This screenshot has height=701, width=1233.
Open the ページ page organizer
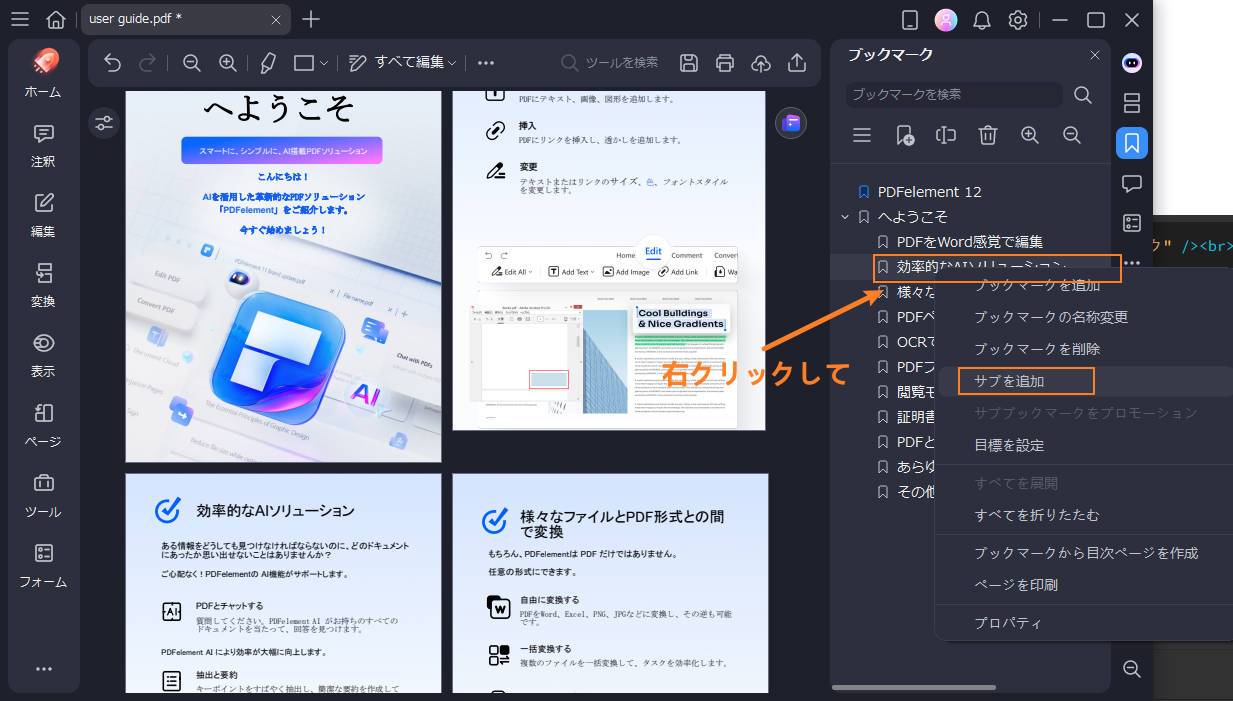click(42, 427)
